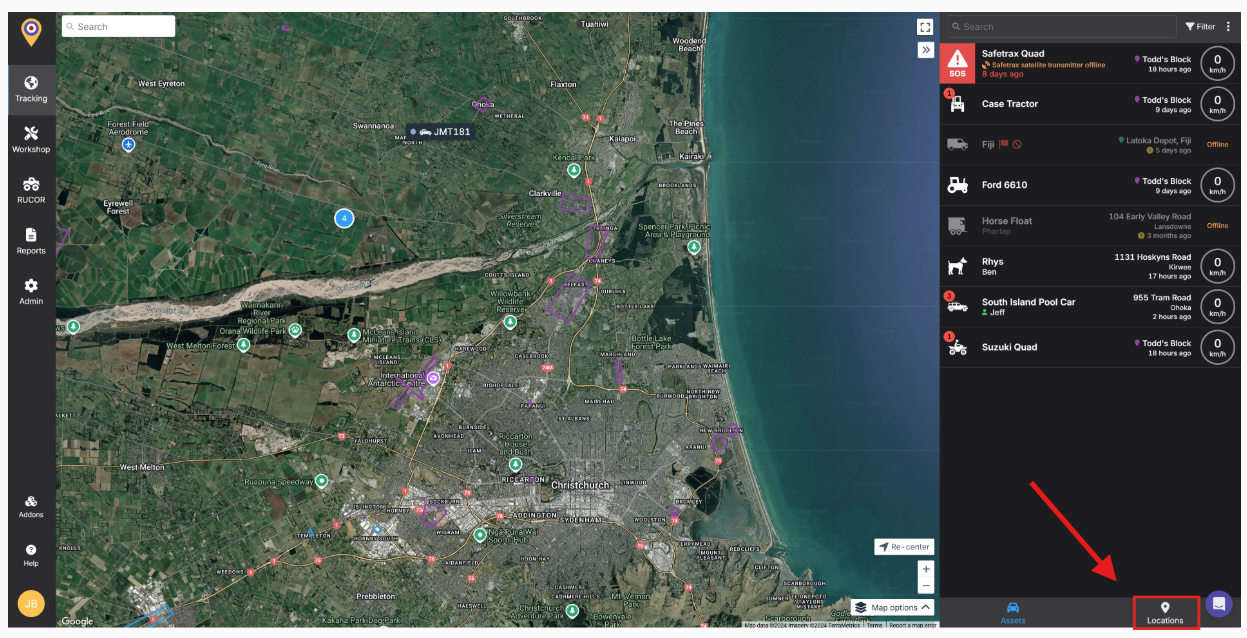This screenshot has height=638, width=1247.
Task: Open the RUCOR sidebar section
Action: [31, 190]
